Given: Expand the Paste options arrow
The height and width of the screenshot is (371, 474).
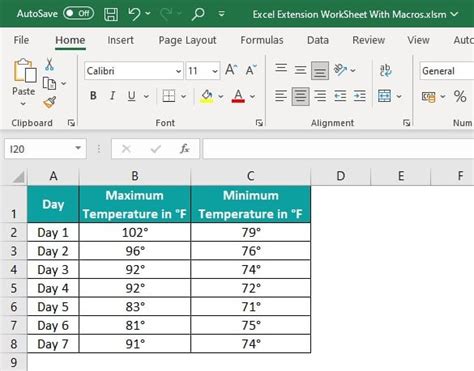Looking at the screenshot, I should click(x=23, y=104).
